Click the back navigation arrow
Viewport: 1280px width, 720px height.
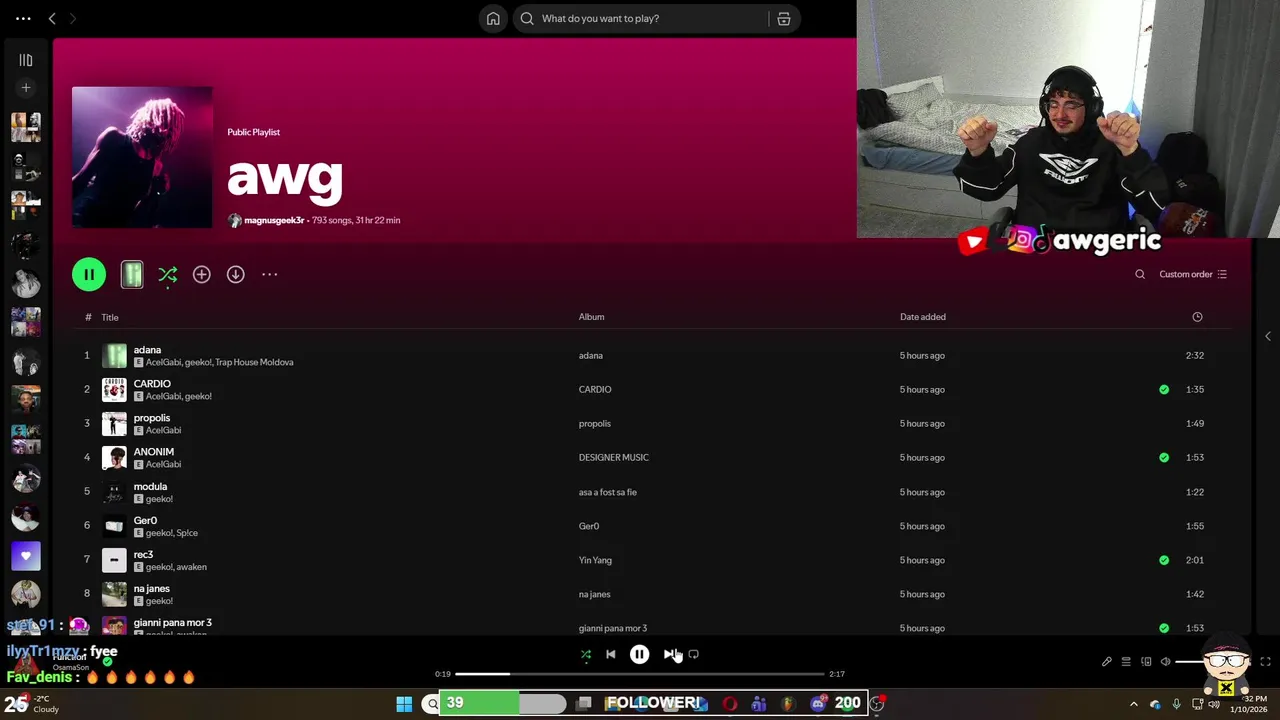click(x=52, y=18)
